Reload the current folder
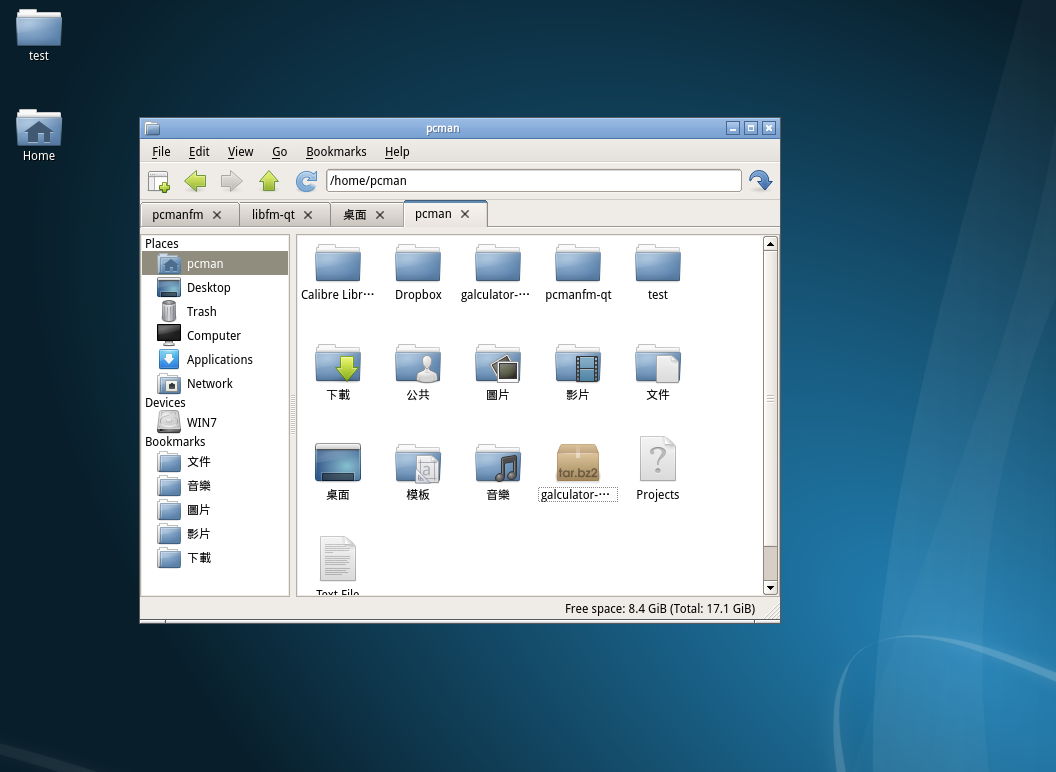The width and height of the screenshot is (1056, 772). pos(306,181)
